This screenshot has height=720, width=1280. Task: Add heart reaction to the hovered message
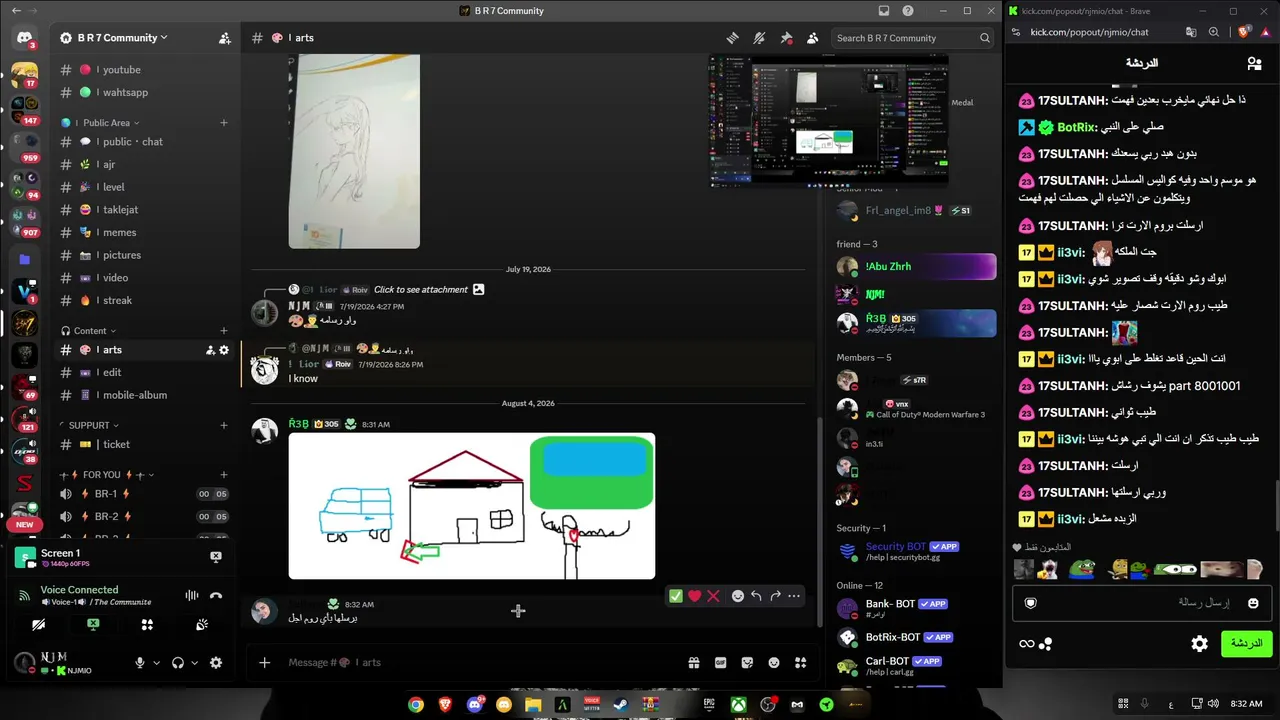pos(694,596)
